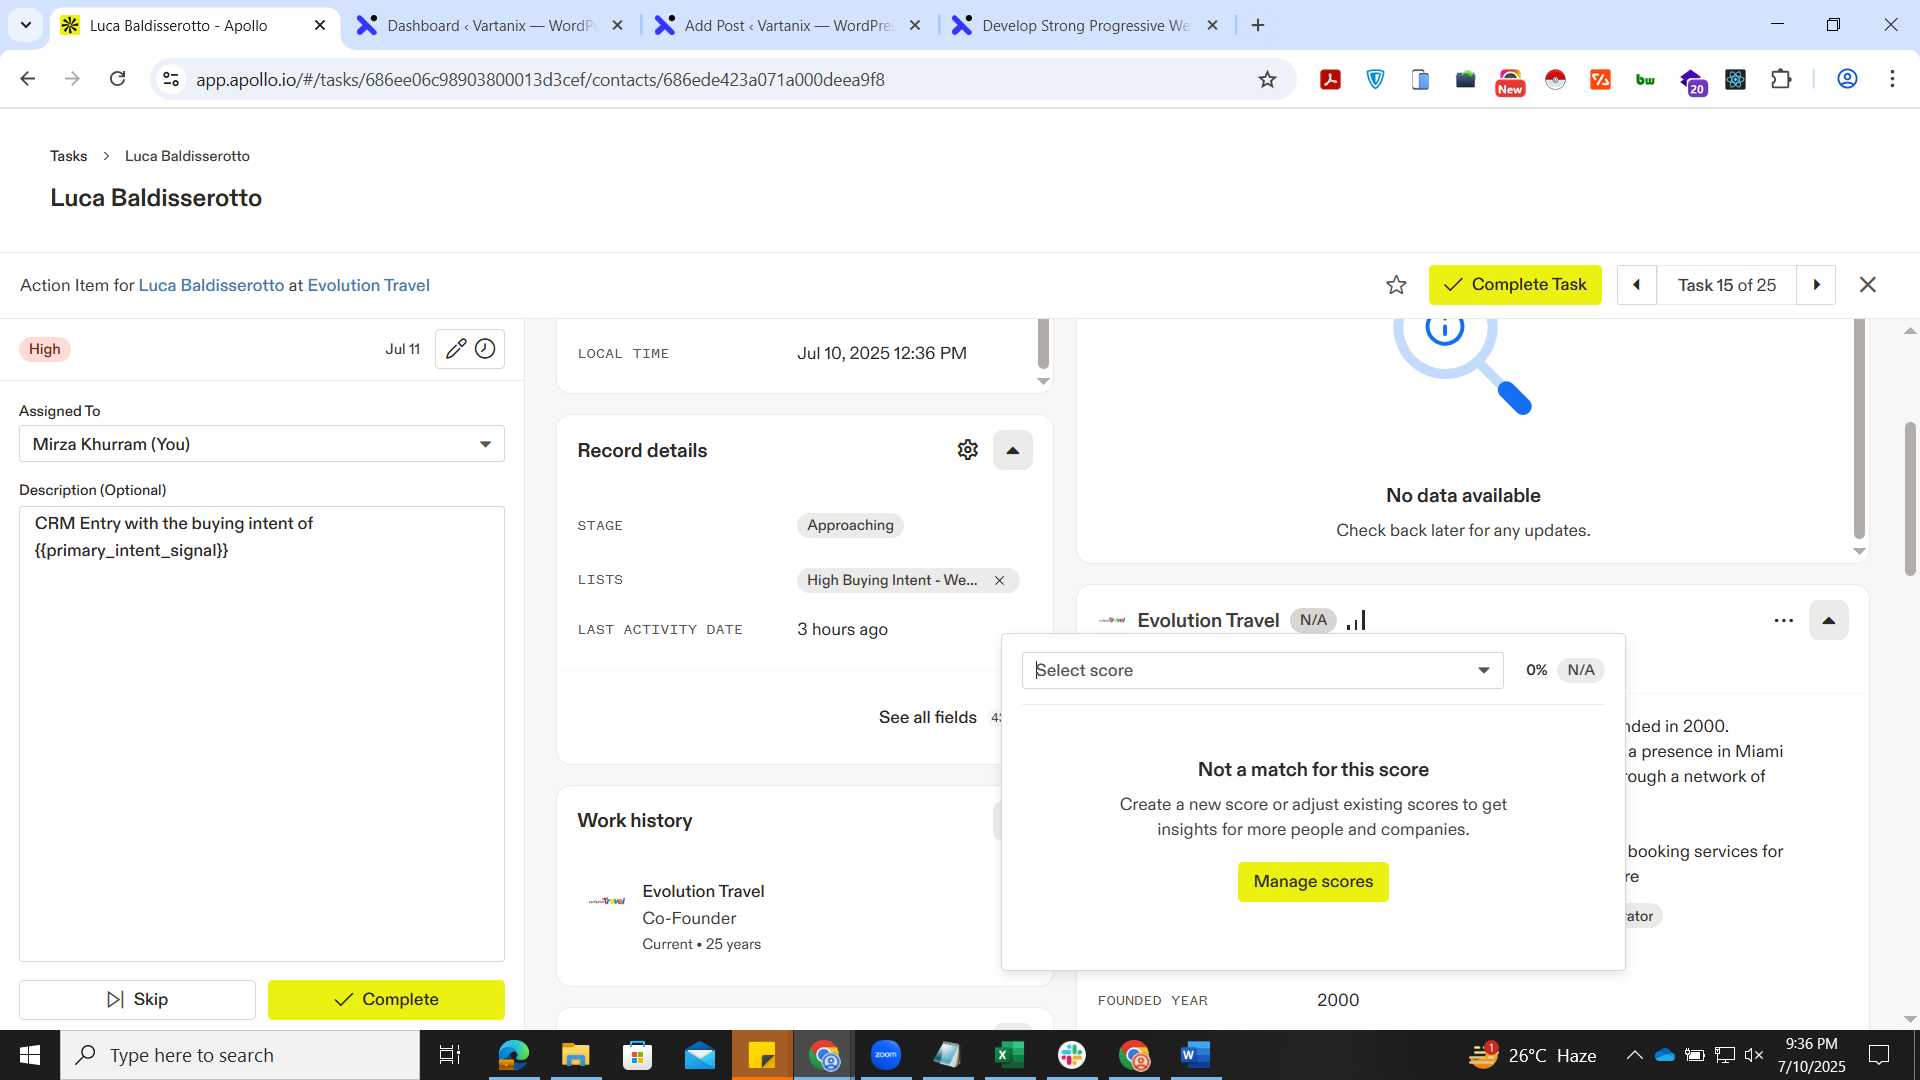Open Excel from the taskbar
1920x1080 pixels.
coord(1009,1055)
